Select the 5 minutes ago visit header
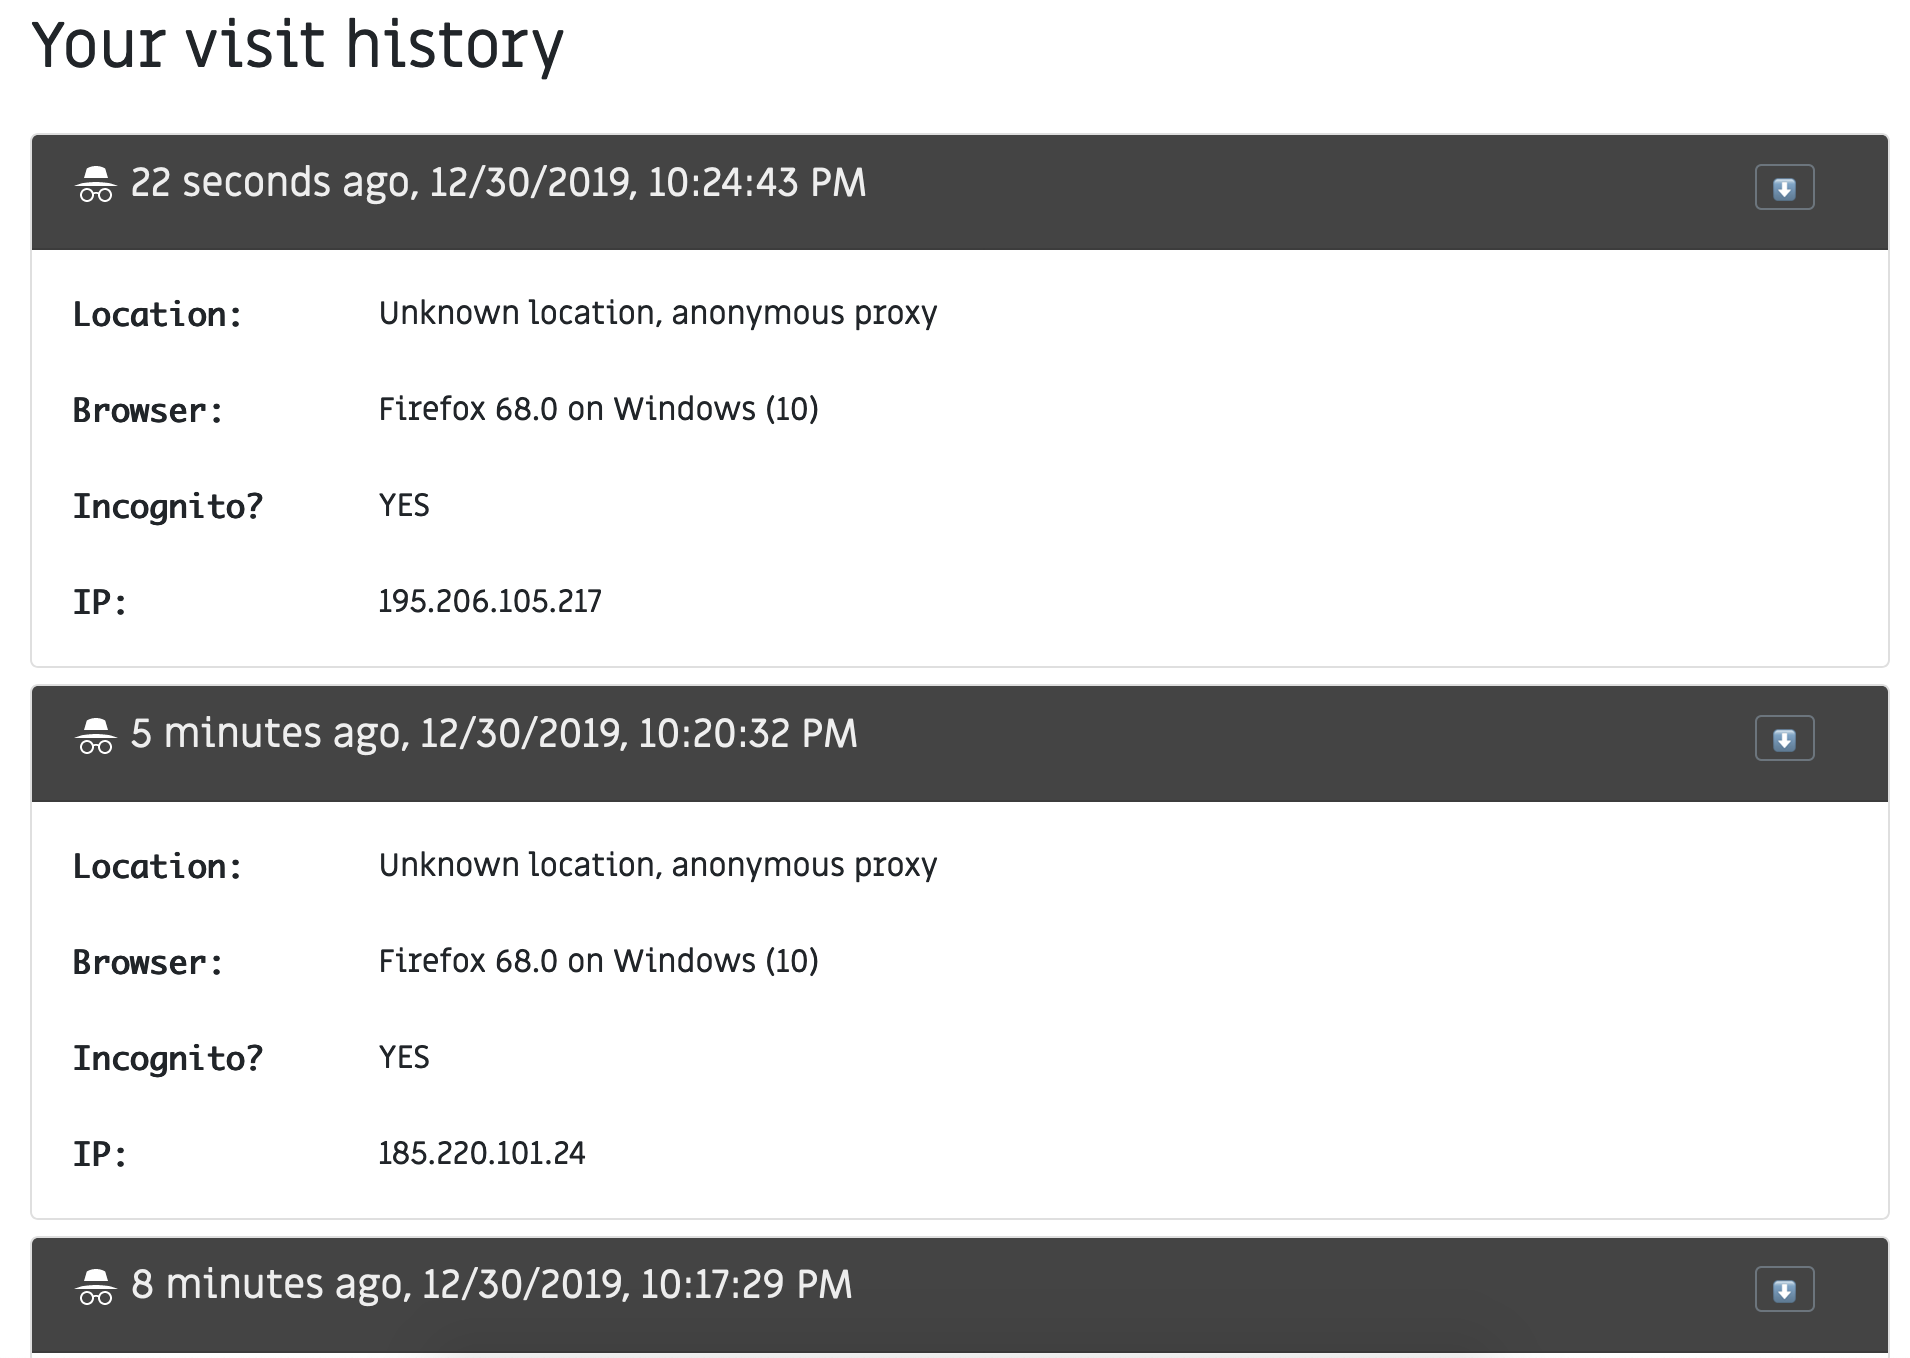Image resolution: width=1910 pixels, height=1358 pixels. pos(960,744)
